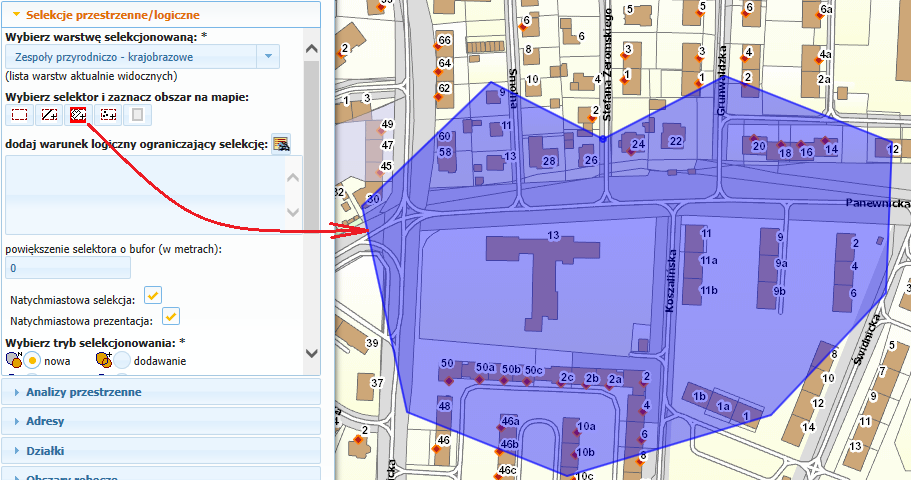Select the 'nowa' radio button
The image size is (911, 480).
click(32, 360)
